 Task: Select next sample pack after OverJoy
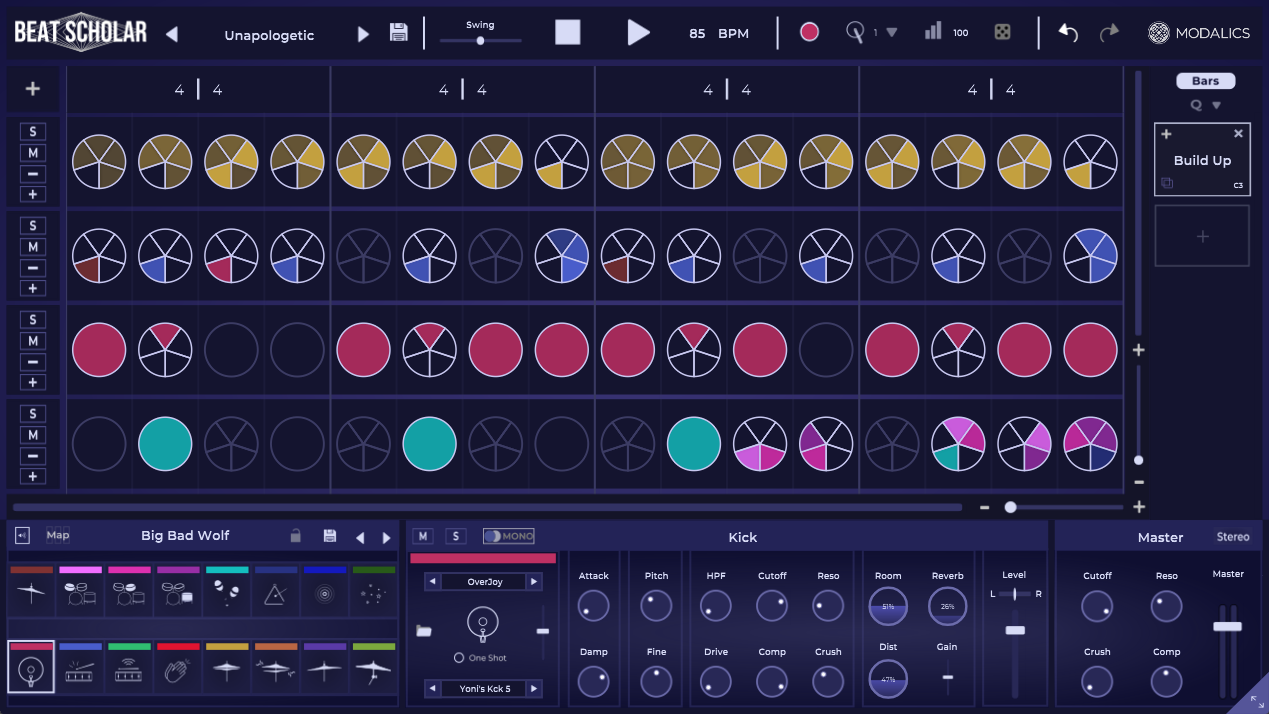(535, 581)
